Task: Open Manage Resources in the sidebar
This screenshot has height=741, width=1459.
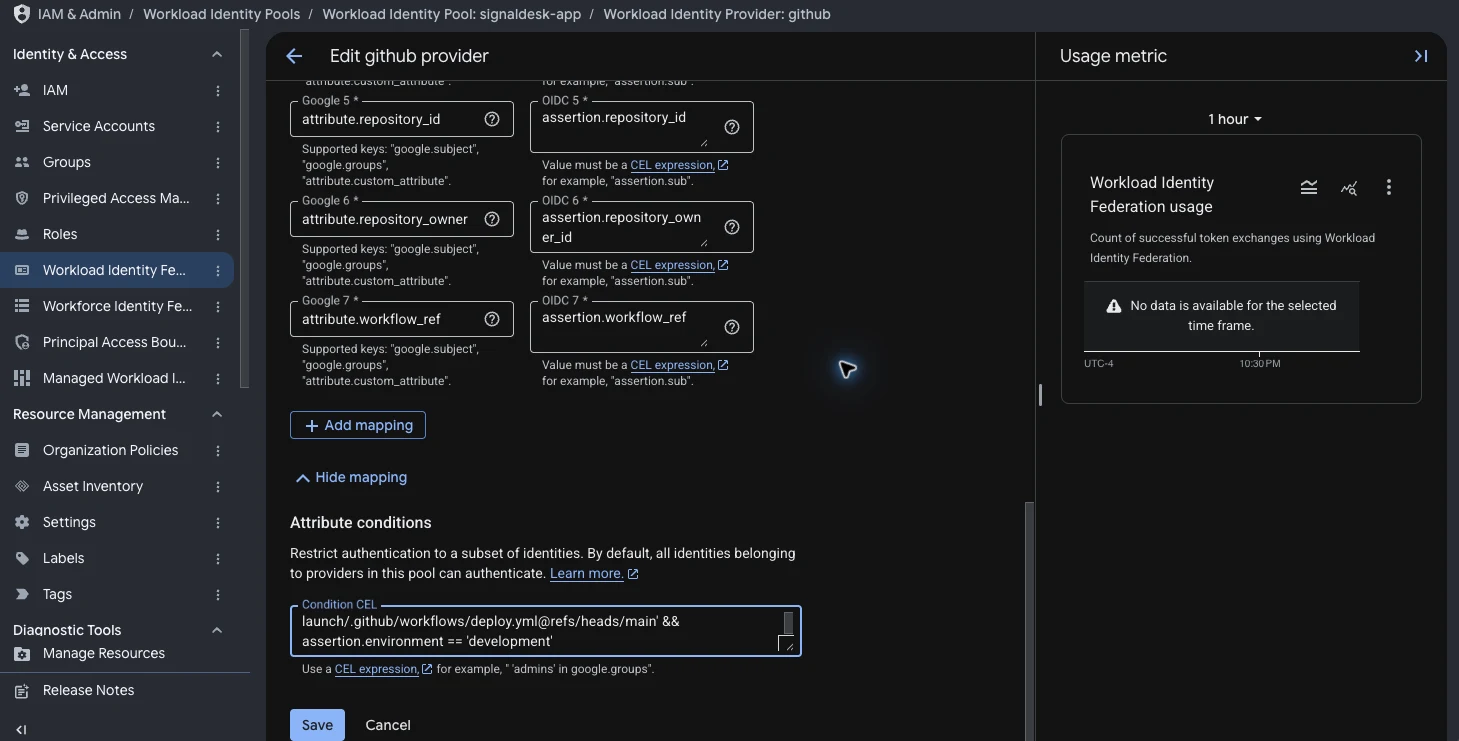Action: tap(104, 653)
